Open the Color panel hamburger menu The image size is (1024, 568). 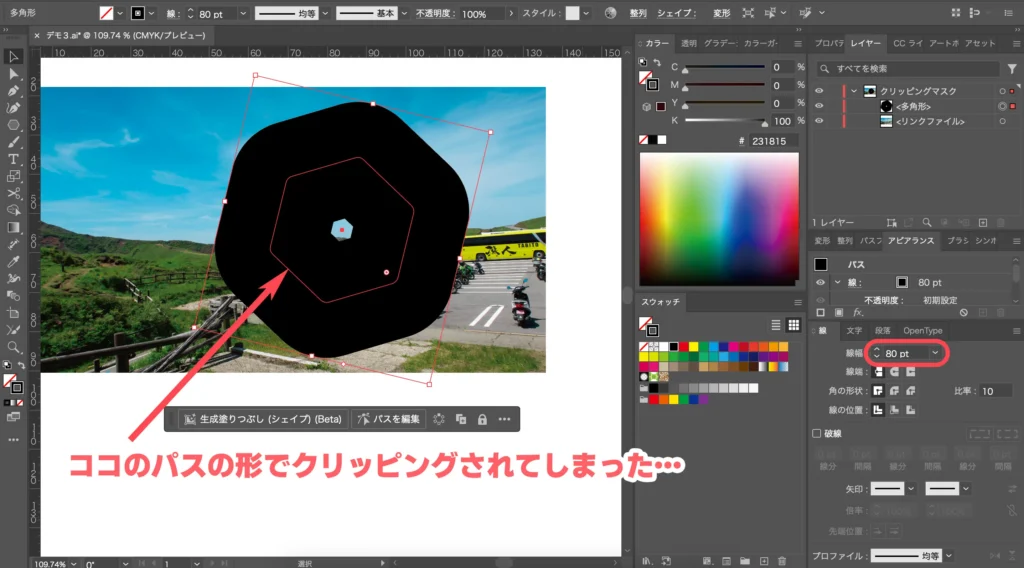click(x=797, y=44)
